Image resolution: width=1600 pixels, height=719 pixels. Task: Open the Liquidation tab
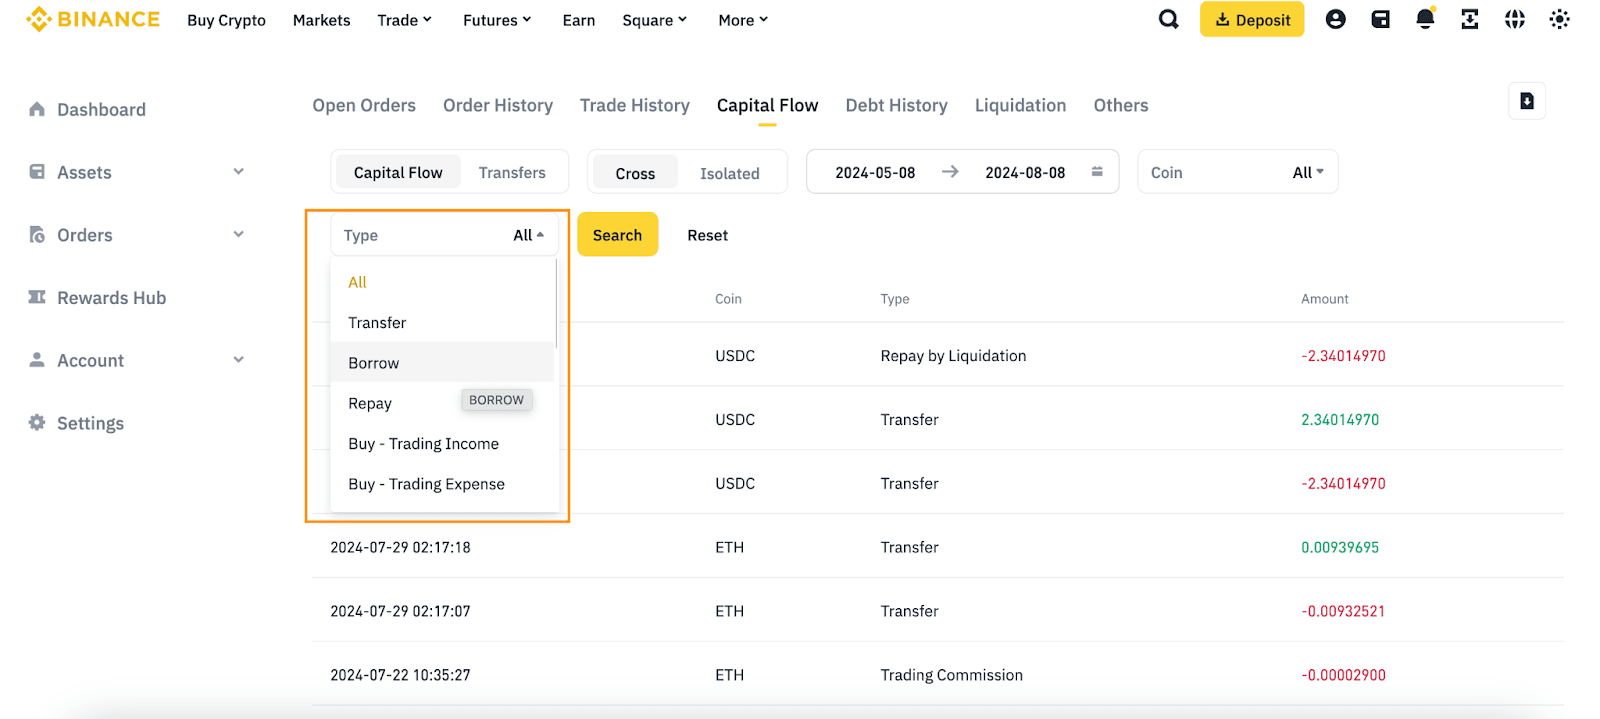(1020, 105)
